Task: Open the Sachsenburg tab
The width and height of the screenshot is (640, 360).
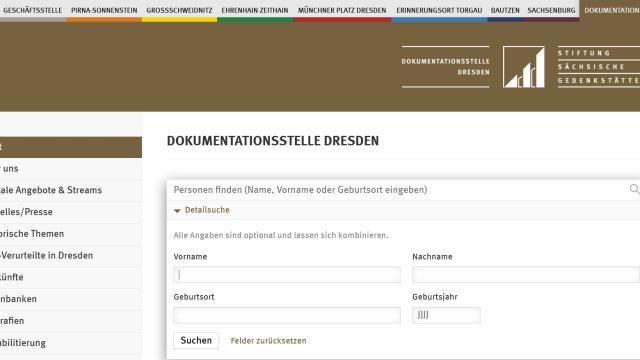Action: point(551,10)
